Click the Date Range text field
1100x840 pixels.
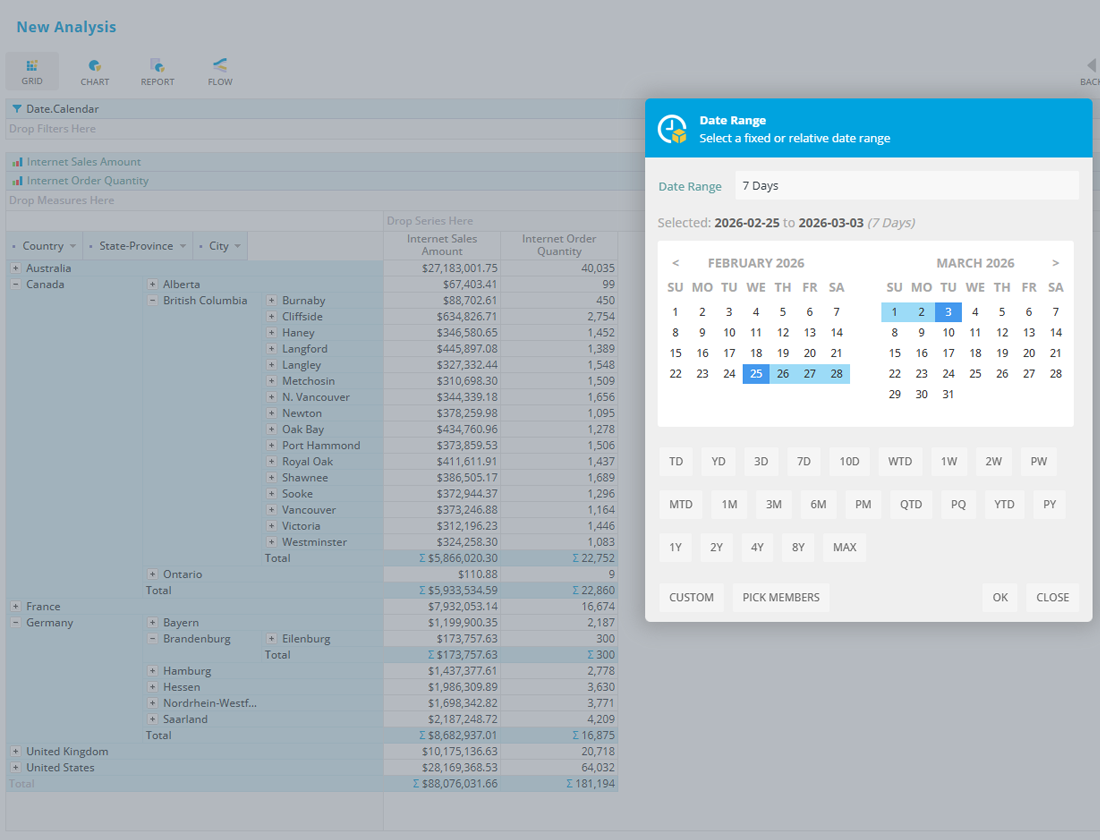[x=906, y=186]
